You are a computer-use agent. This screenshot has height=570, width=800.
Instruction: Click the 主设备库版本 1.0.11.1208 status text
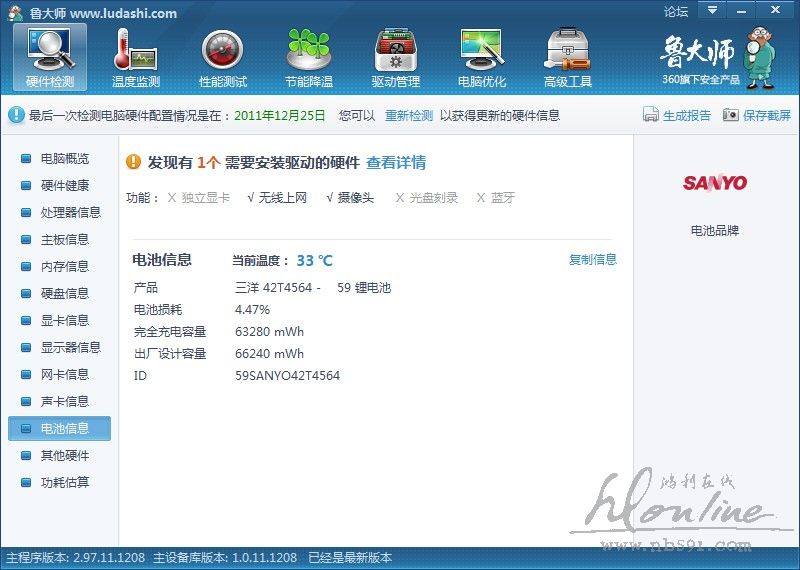(225, 558)
